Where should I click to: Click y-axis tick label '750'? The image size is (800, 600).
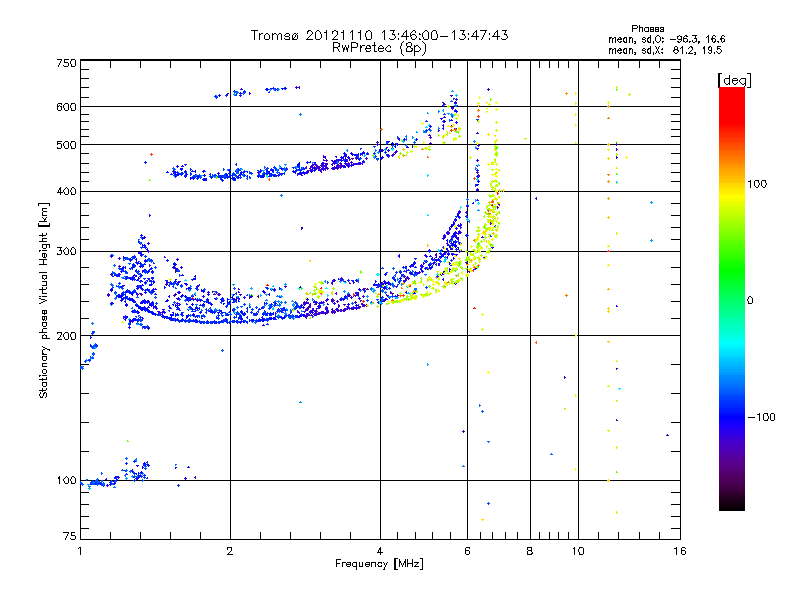tap(66, 63)
